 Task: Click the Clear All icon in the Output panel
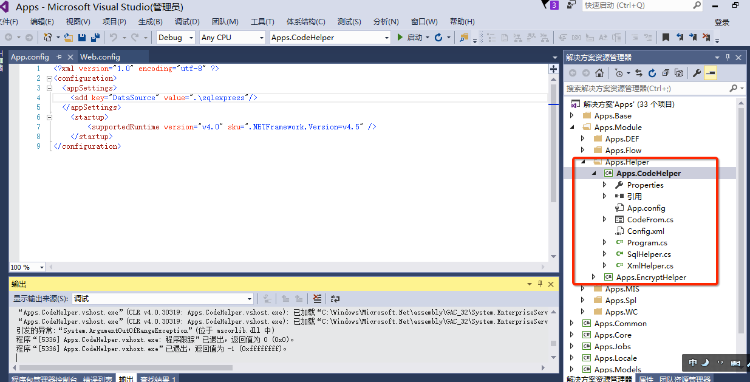[317, 299]
